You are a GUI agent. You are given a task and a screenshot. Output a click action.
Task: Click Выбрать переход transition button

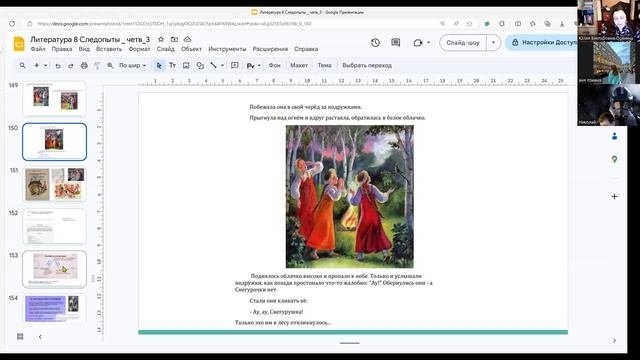point(367,65)
